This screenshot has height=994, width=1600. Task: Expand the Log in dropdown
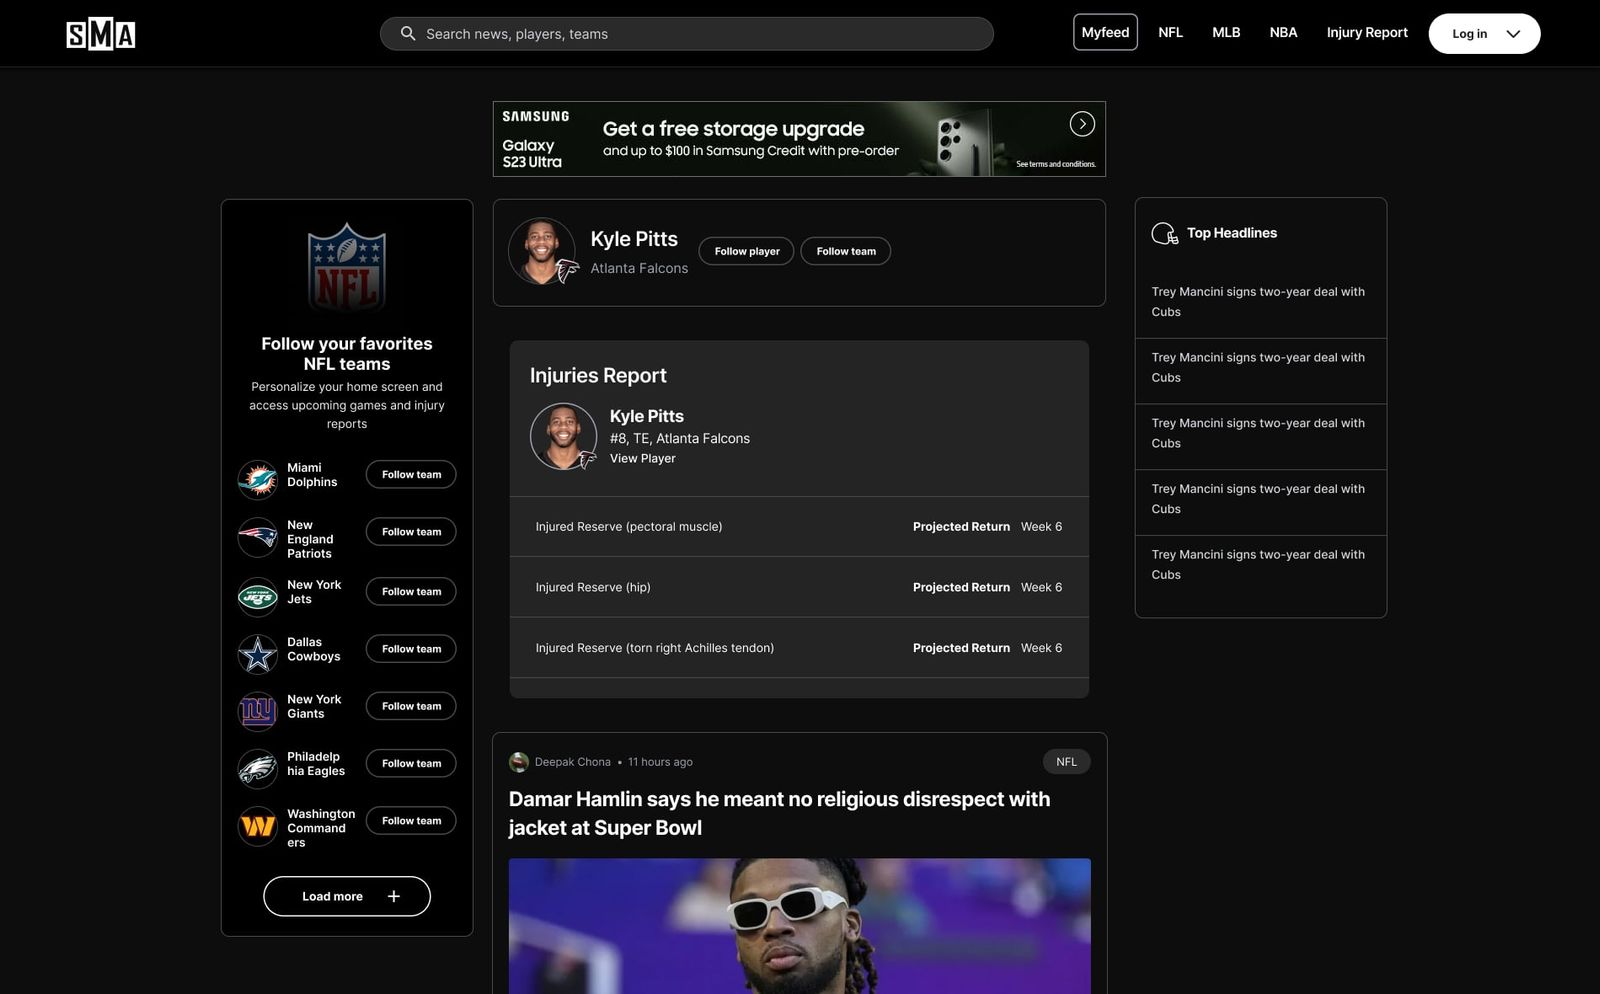click(x=1484, y=34)
